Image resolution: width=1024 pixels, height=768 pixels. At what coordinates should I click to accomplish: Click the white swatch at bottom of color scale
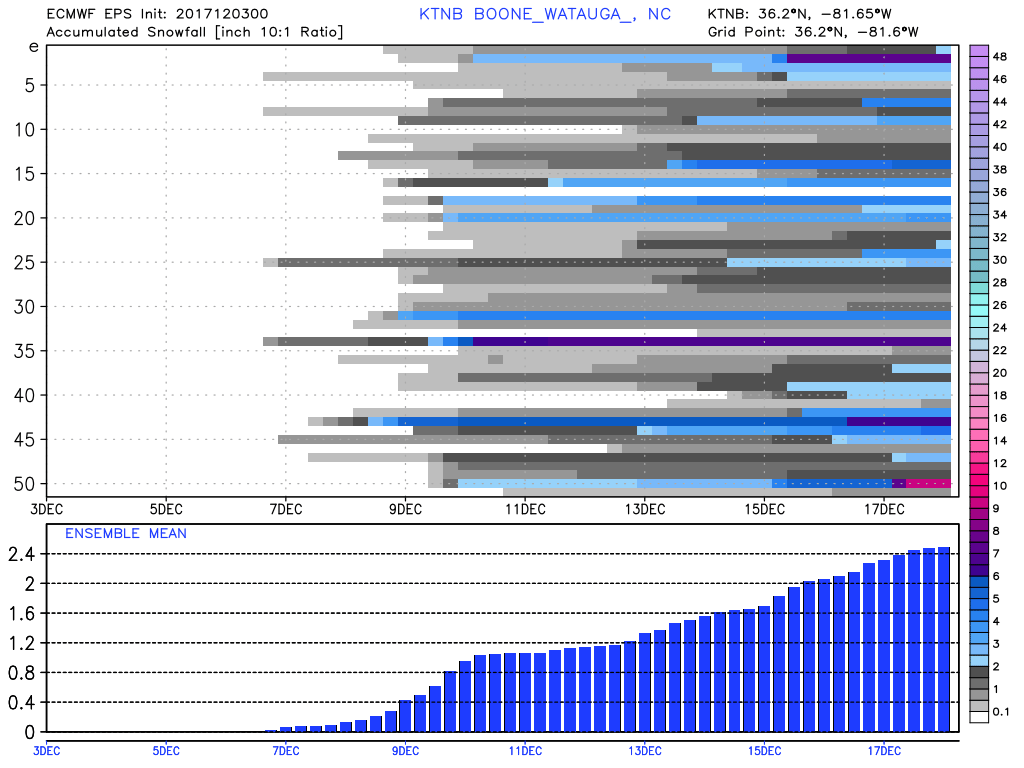979,715
